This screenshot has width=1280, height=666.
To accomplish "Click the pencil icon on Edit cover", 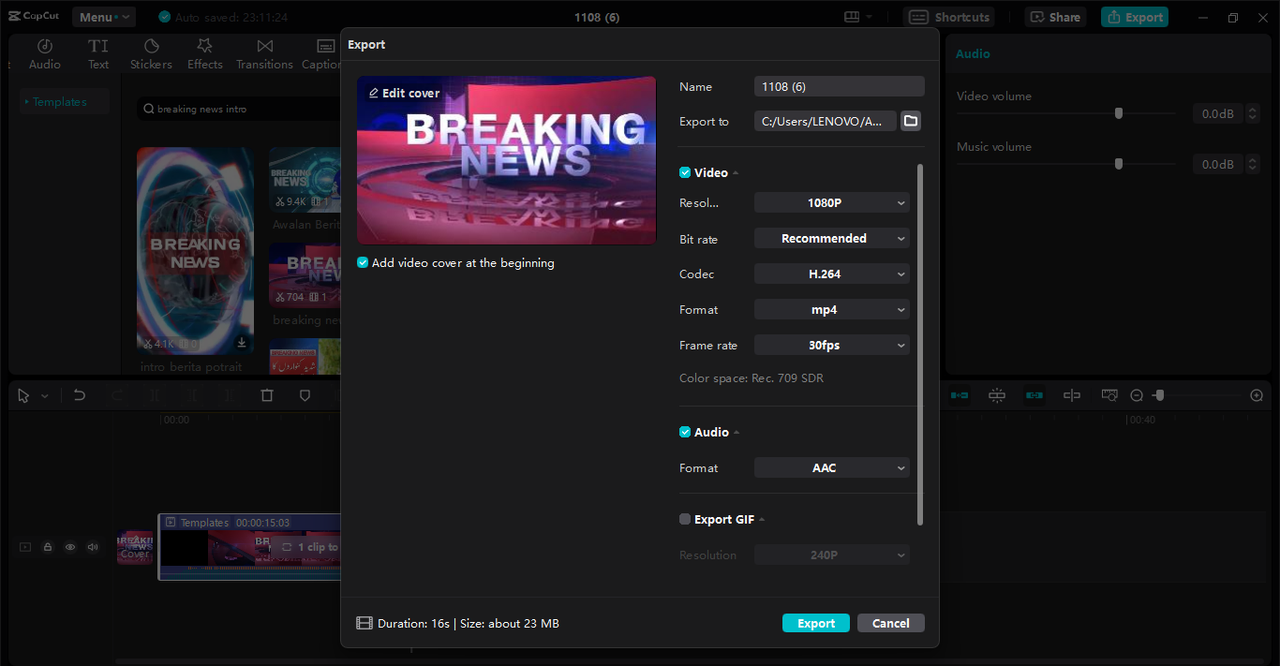I will (x=374, y=93).
